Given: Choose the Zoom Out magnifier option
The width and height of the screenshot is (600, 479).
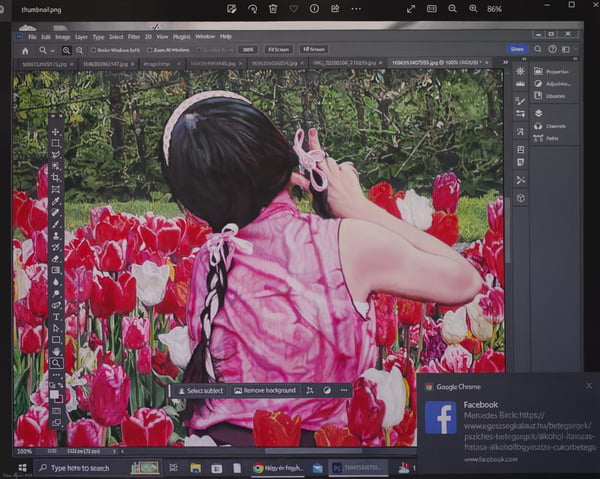Looking at the screenshot, I should tap(79, 51).
